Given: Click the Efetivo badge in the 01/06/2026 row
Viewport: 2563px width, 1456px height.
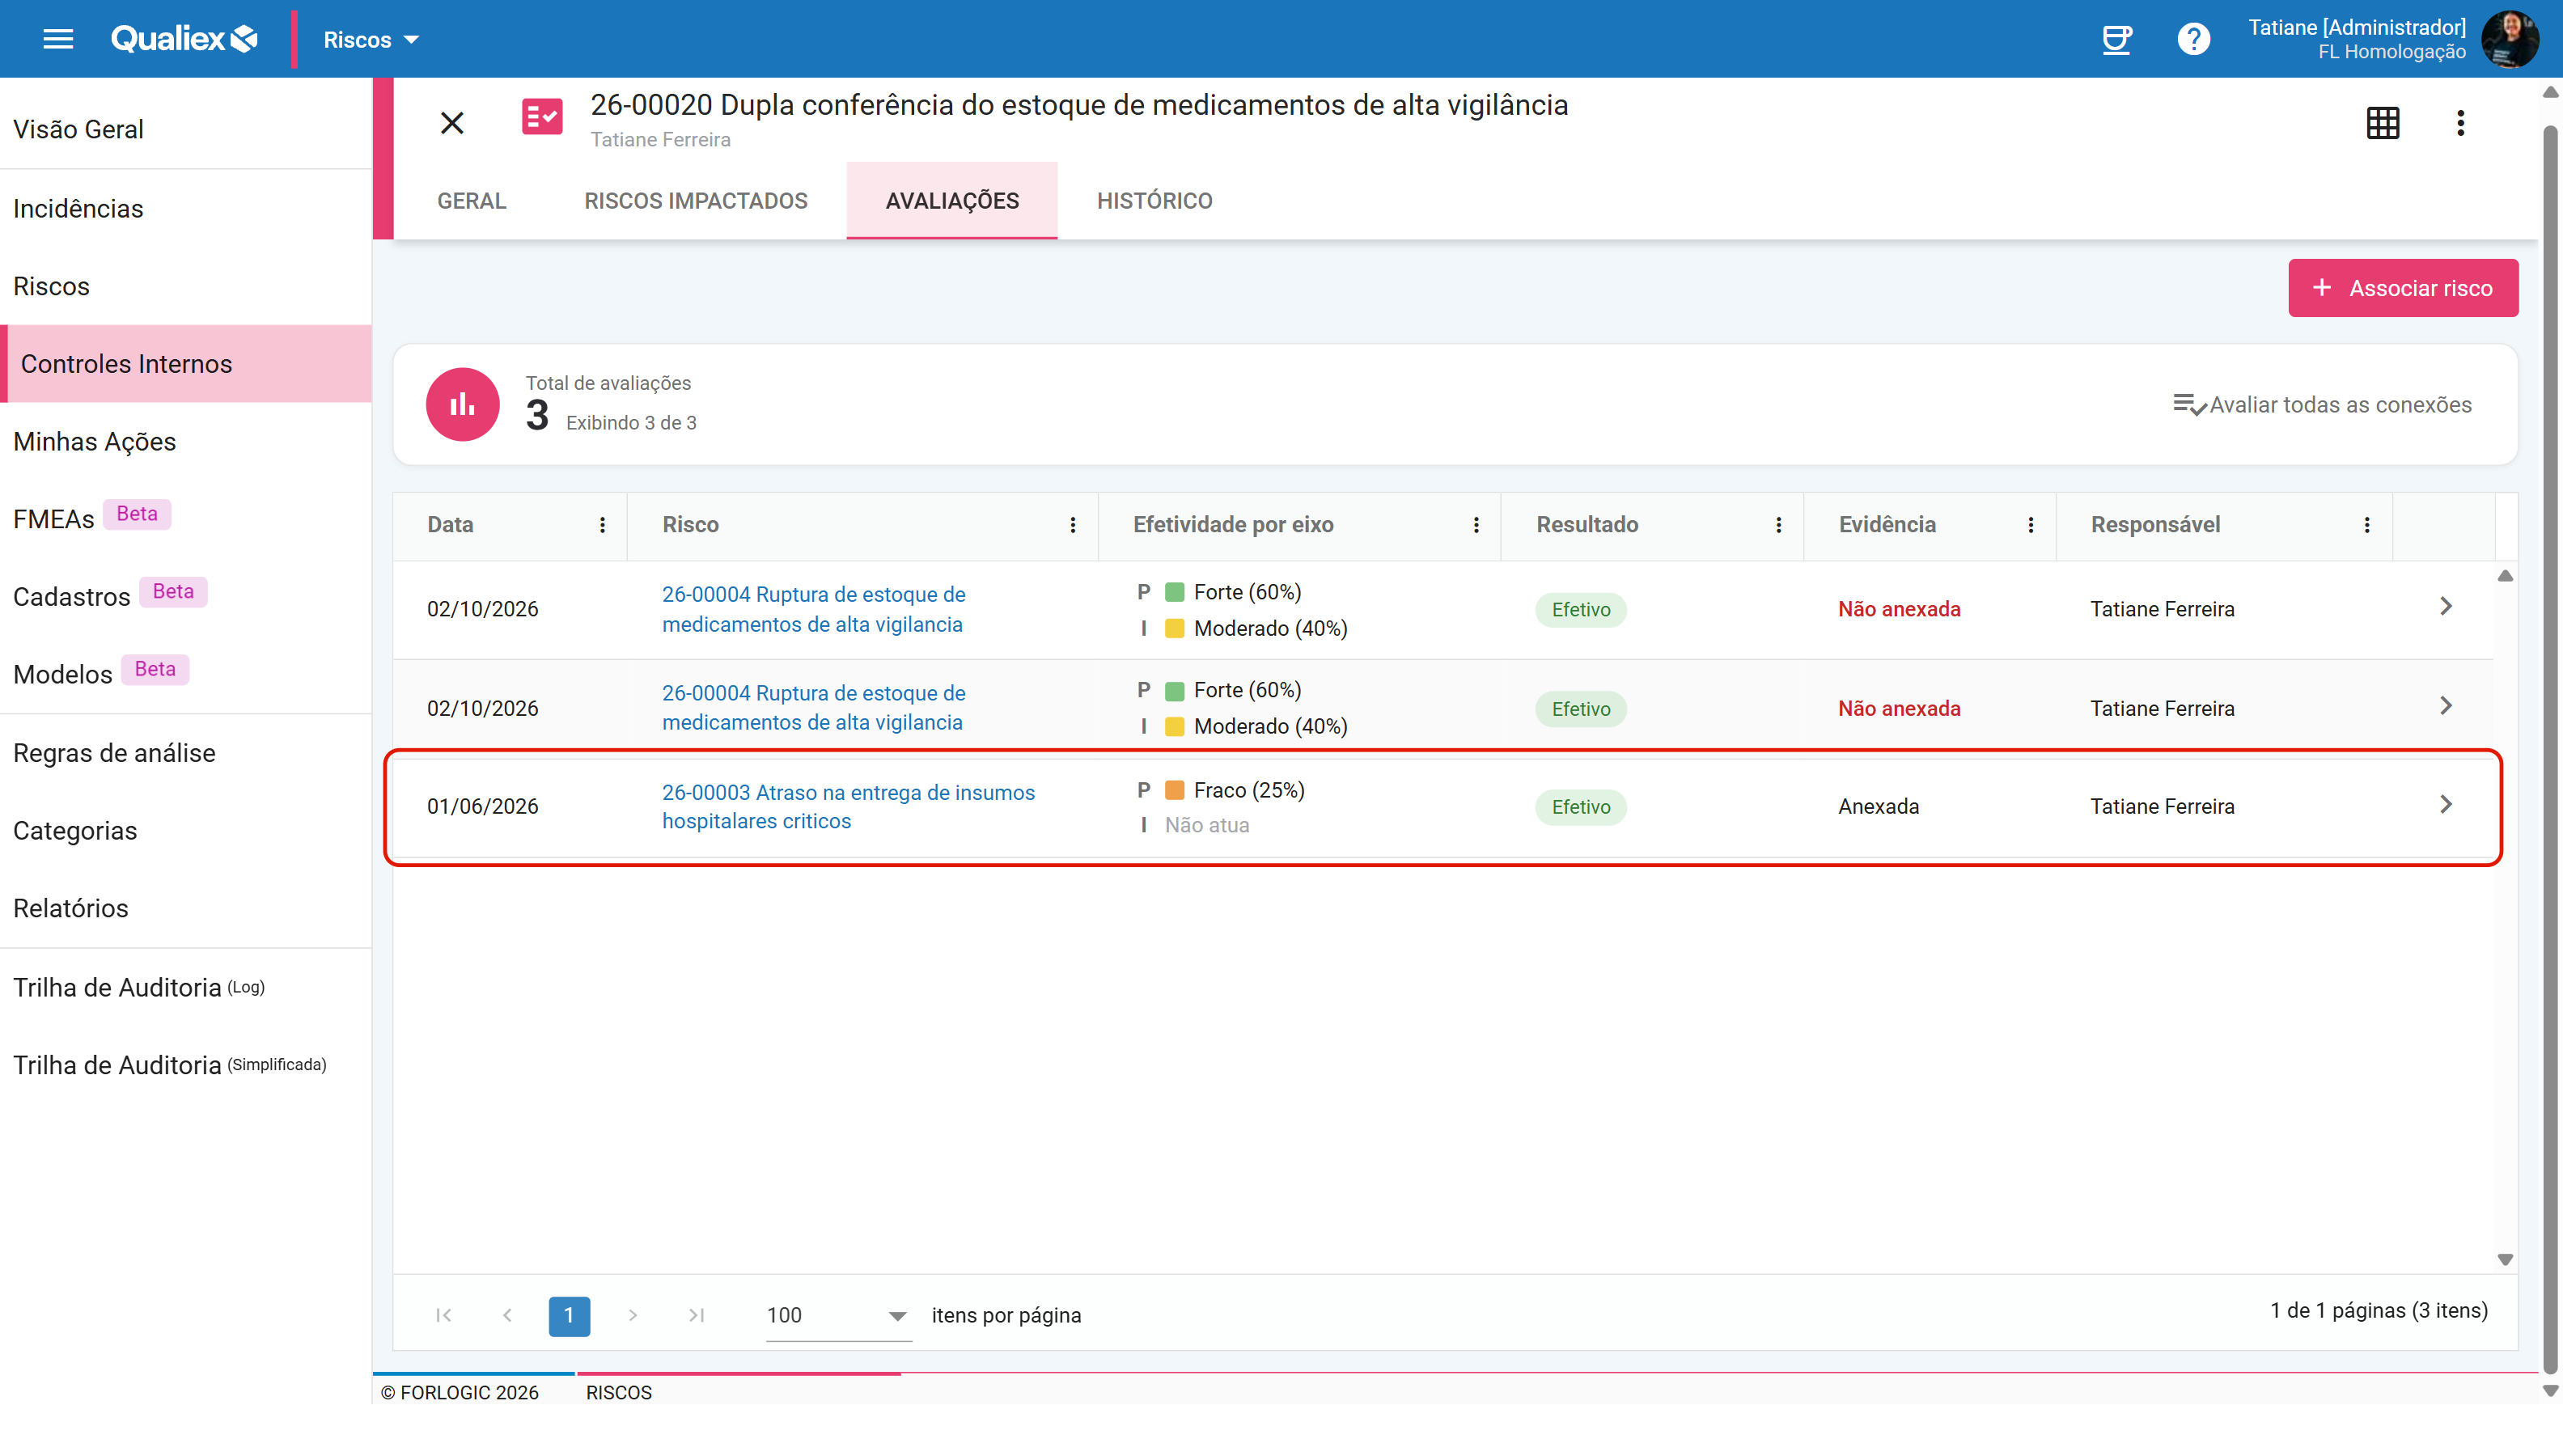Looking at the screenshot, I should (x=1581, y=806).
